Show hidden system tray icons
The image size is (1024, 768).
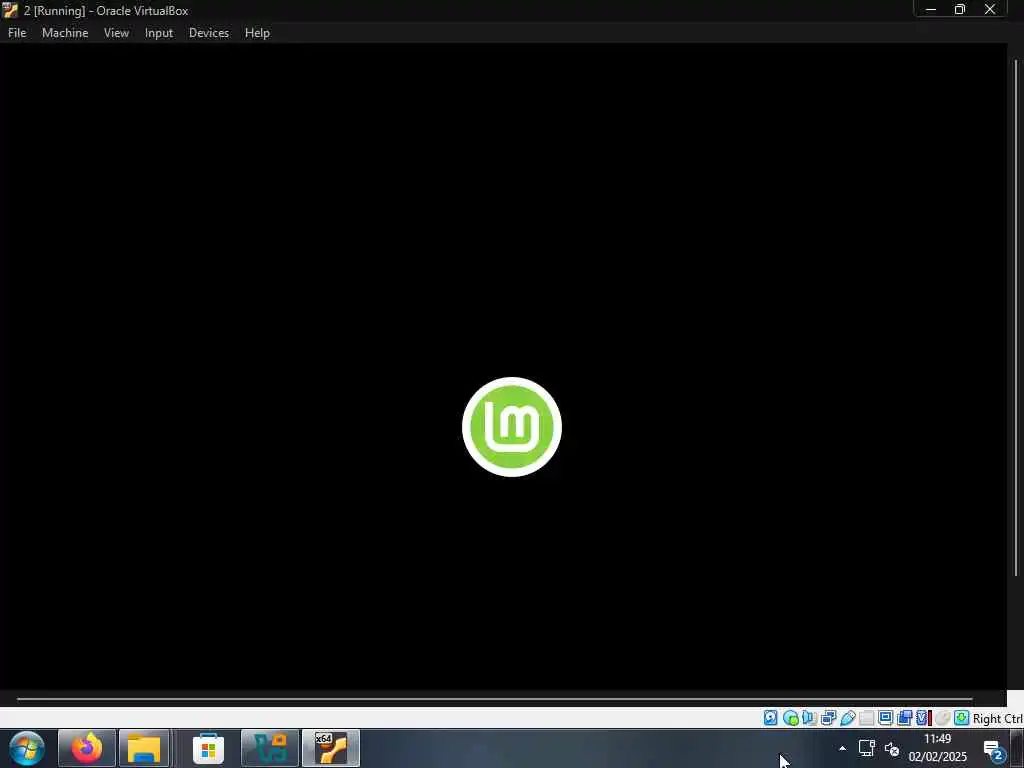coord(842,748)
